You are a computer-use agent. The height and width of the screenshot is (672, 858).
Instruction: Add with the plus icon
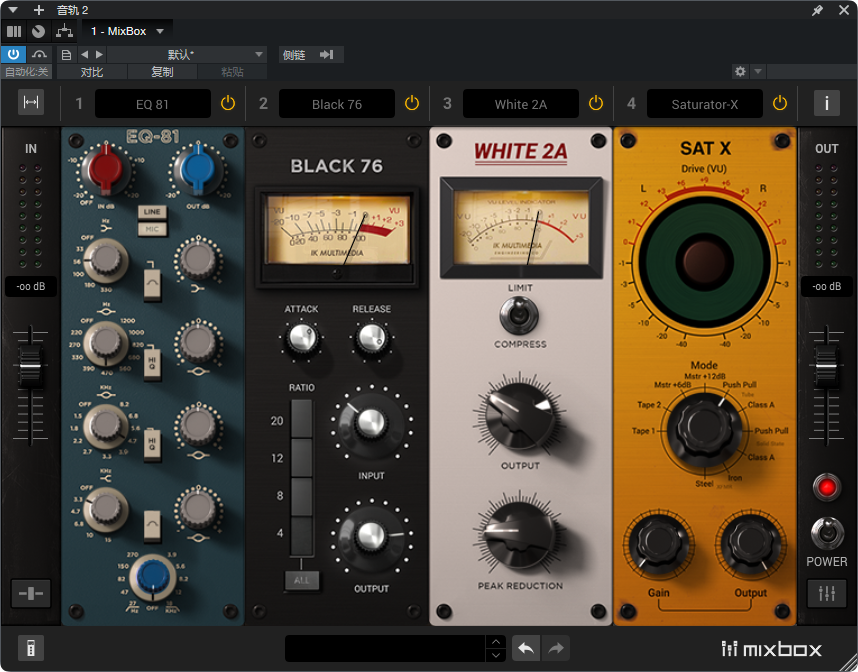coord(38,10)
